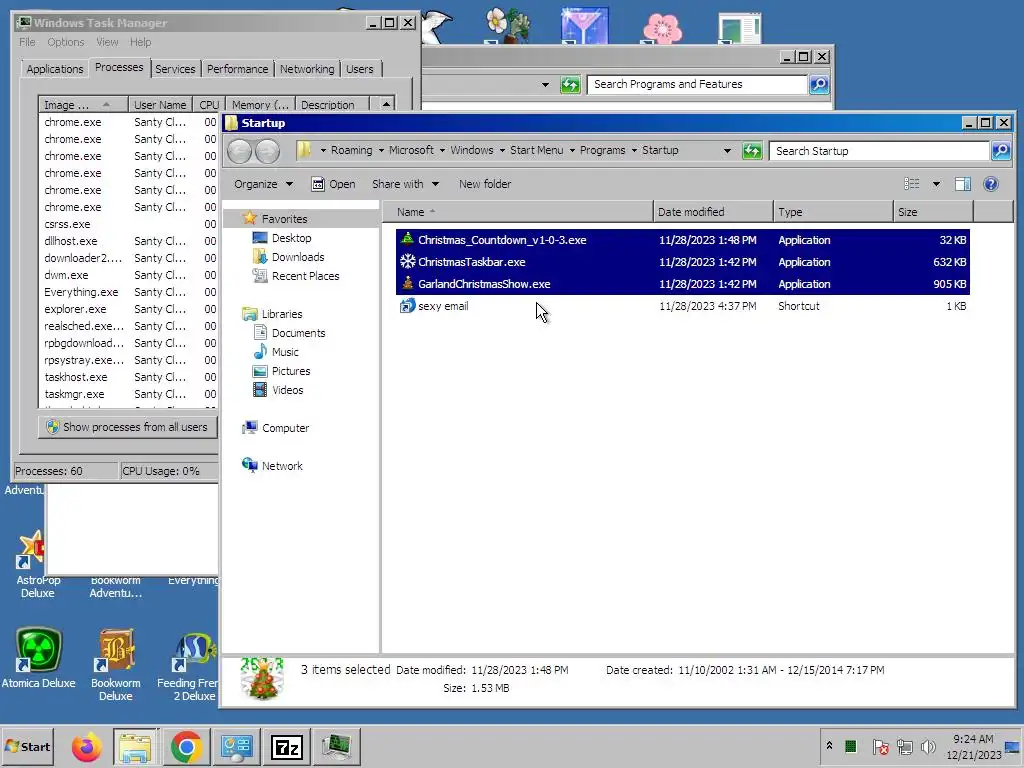The height and width of the screenshot is (768, 1024).
Task: Click the Search Startup input field
Action: 879,151
